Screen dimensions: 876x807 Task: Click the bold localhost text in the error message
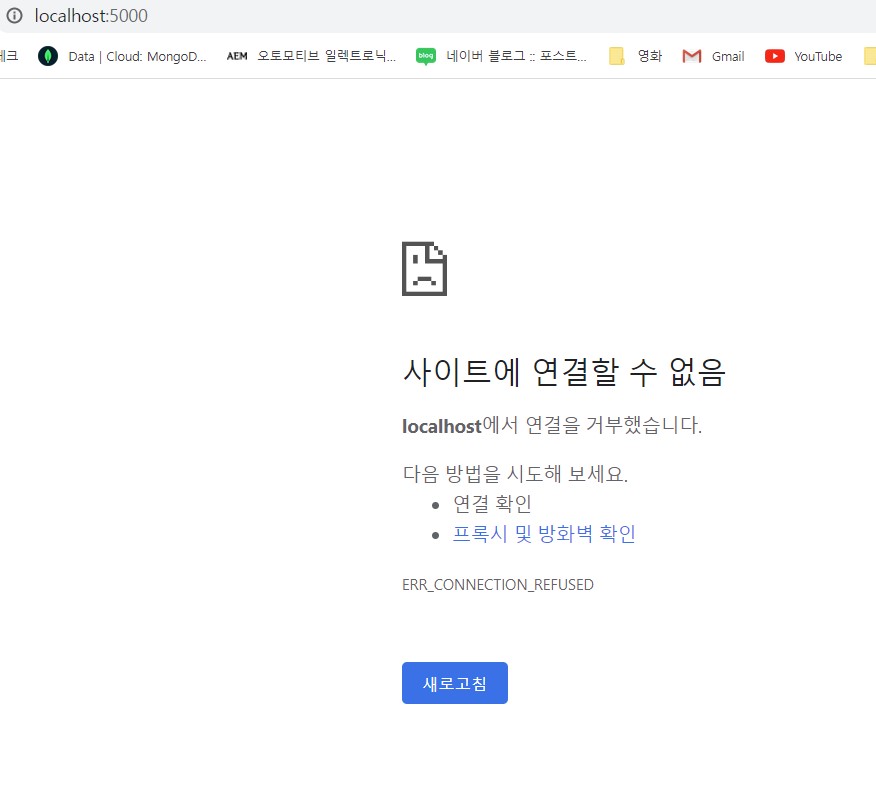click(441, 426)
